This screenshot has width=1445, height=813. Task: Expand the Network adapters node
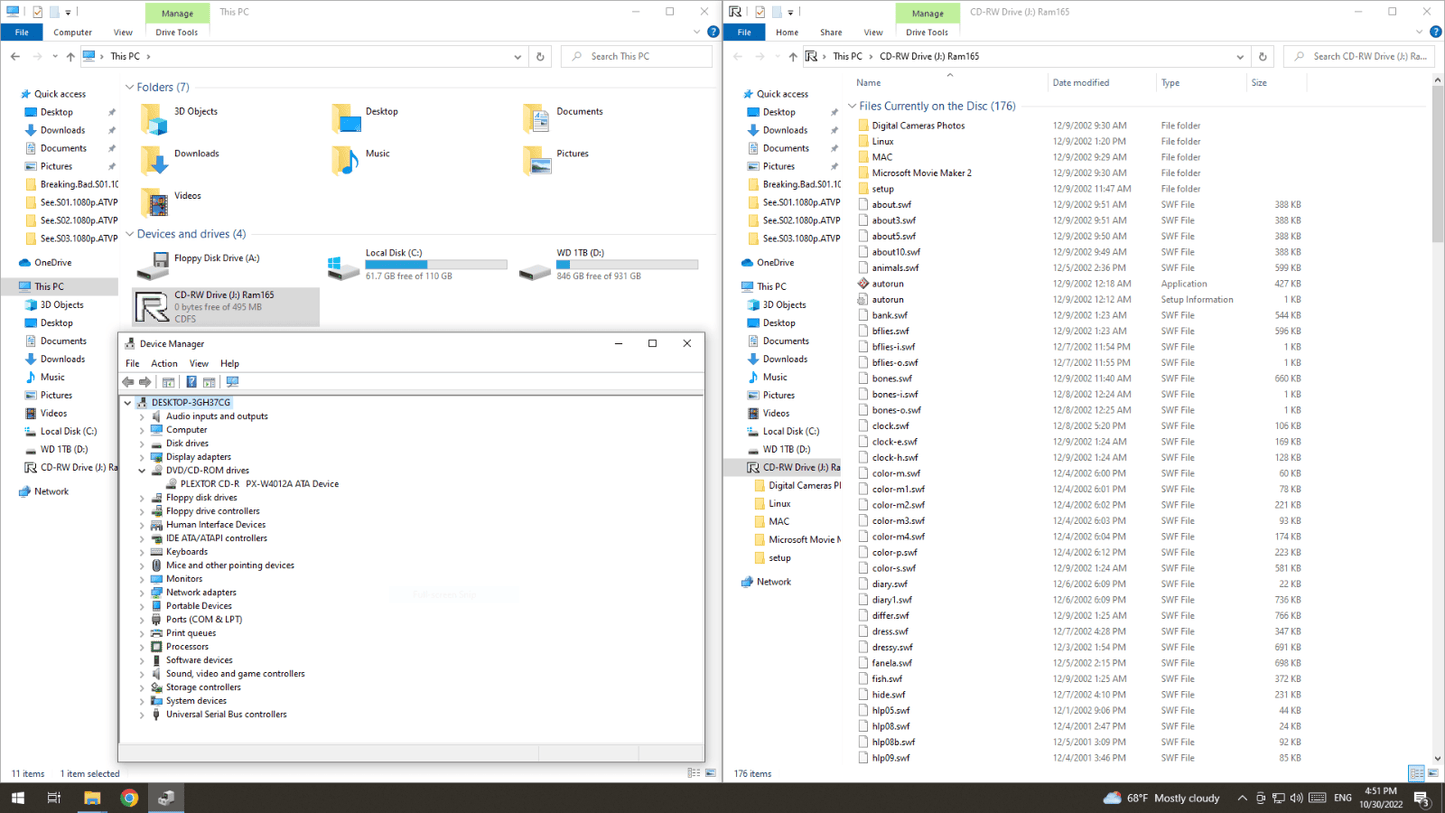pos(142,593)
